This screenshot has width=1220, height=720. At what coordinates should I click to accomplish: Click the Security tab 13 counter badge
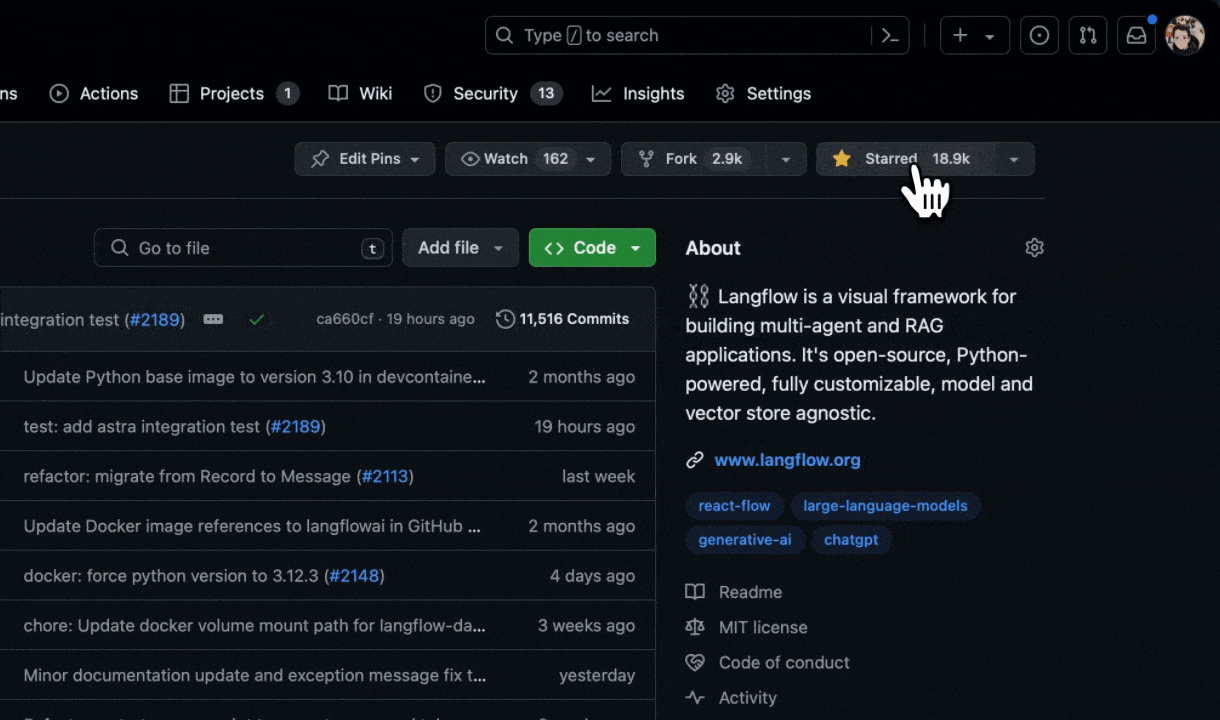(x=546, y=94)
